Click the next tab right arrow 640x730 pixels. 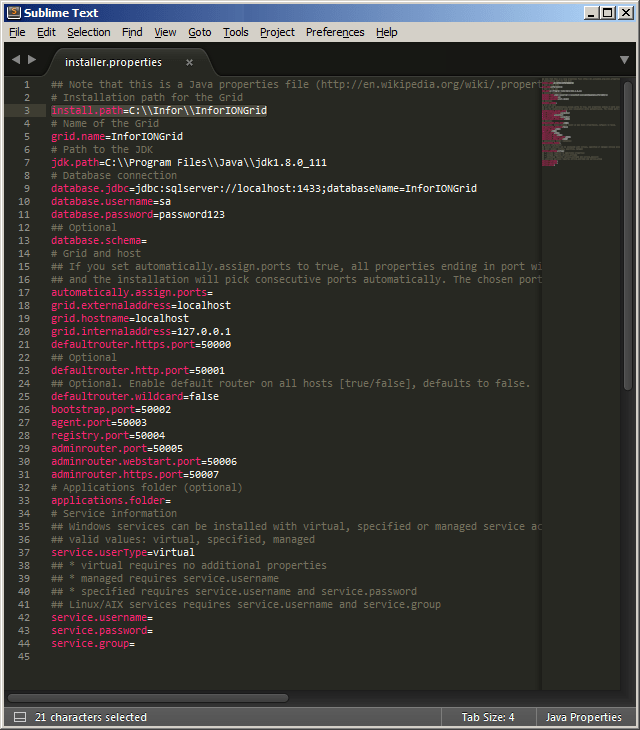pyautogui.click(x=31, y=60)
